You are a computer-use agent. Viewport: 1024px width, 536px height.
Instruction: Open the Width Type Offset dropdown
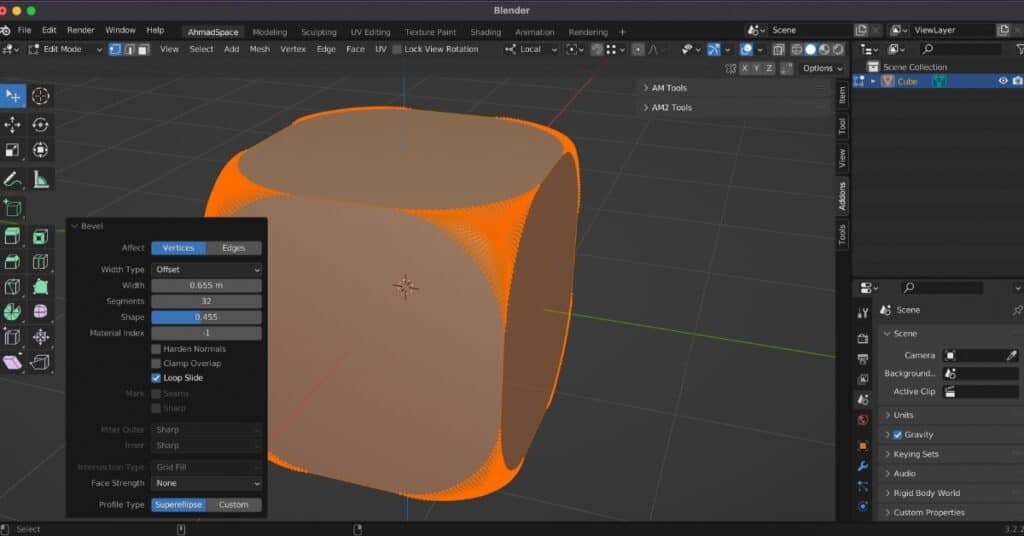[x=207, y=270]
